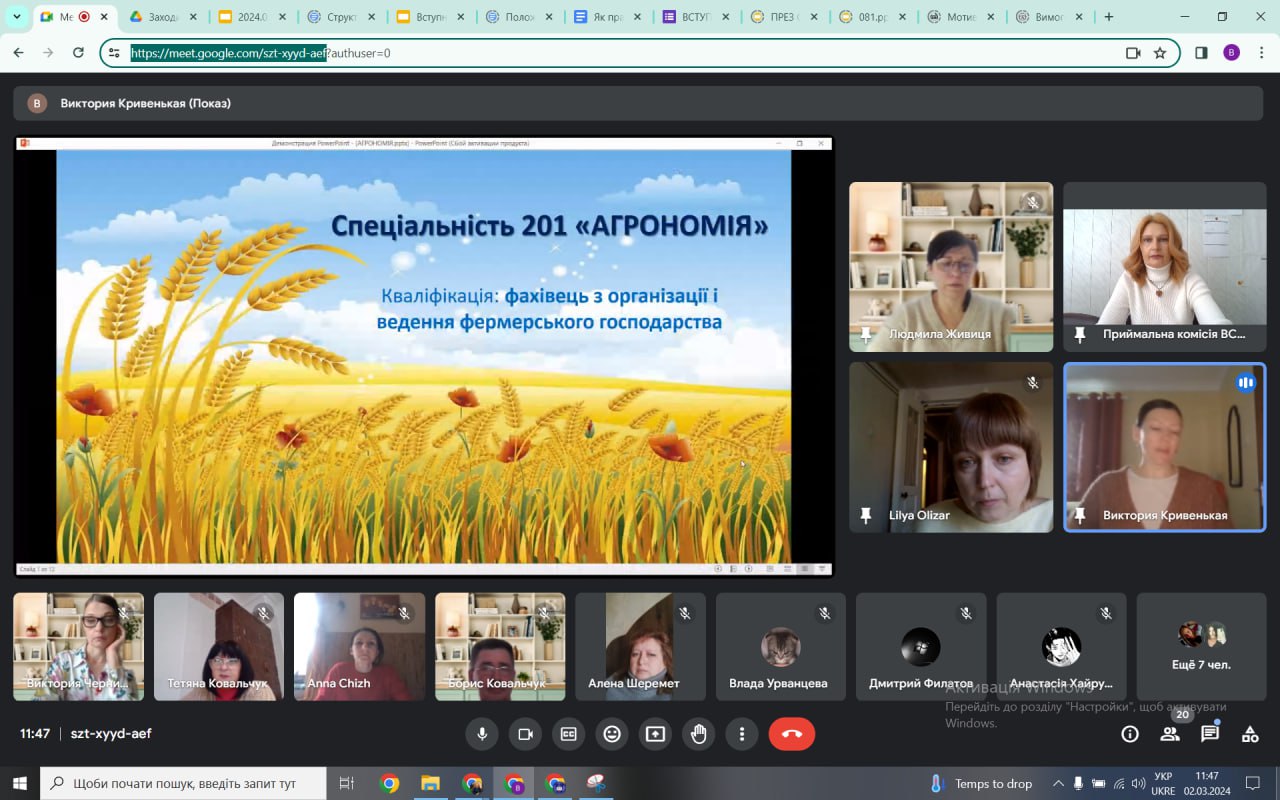The height and width of the screenshot is (800, 1280).
Task: Switch to the "ВСТУП" browser tab
Action: 694,17
